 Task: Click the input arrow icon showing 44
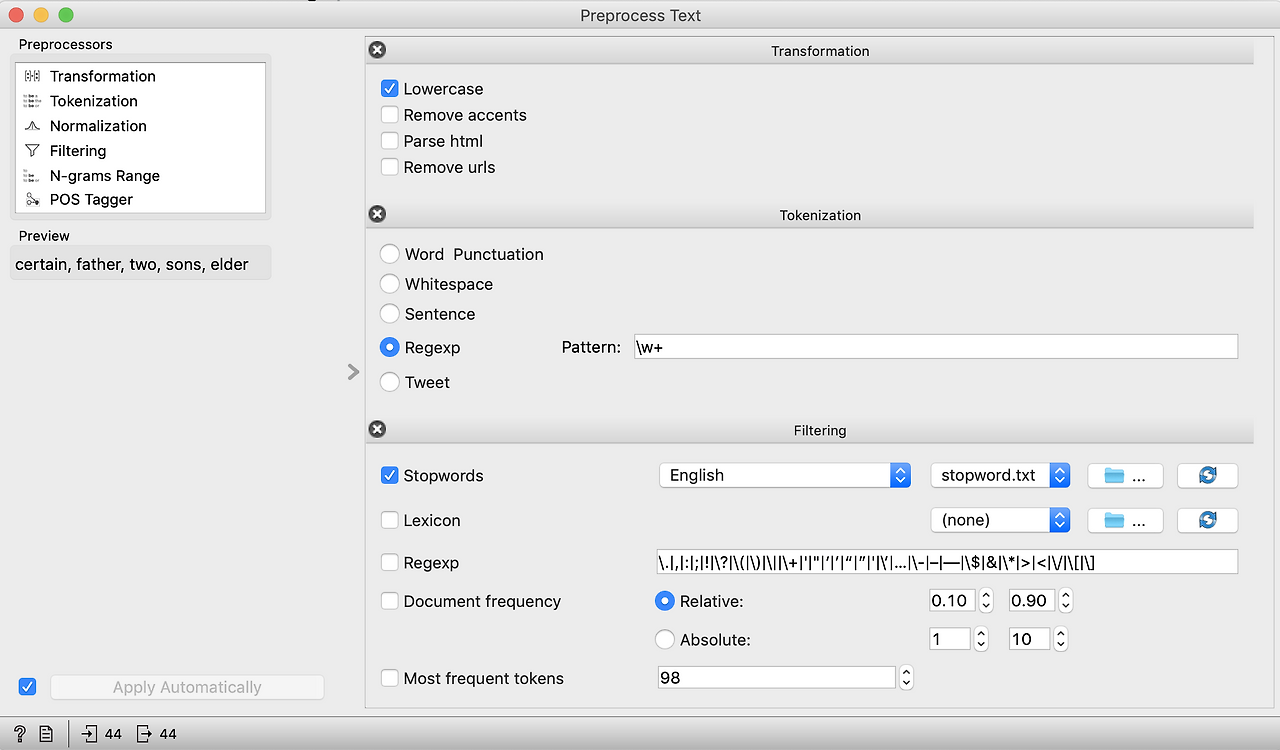tap(89, 733)
